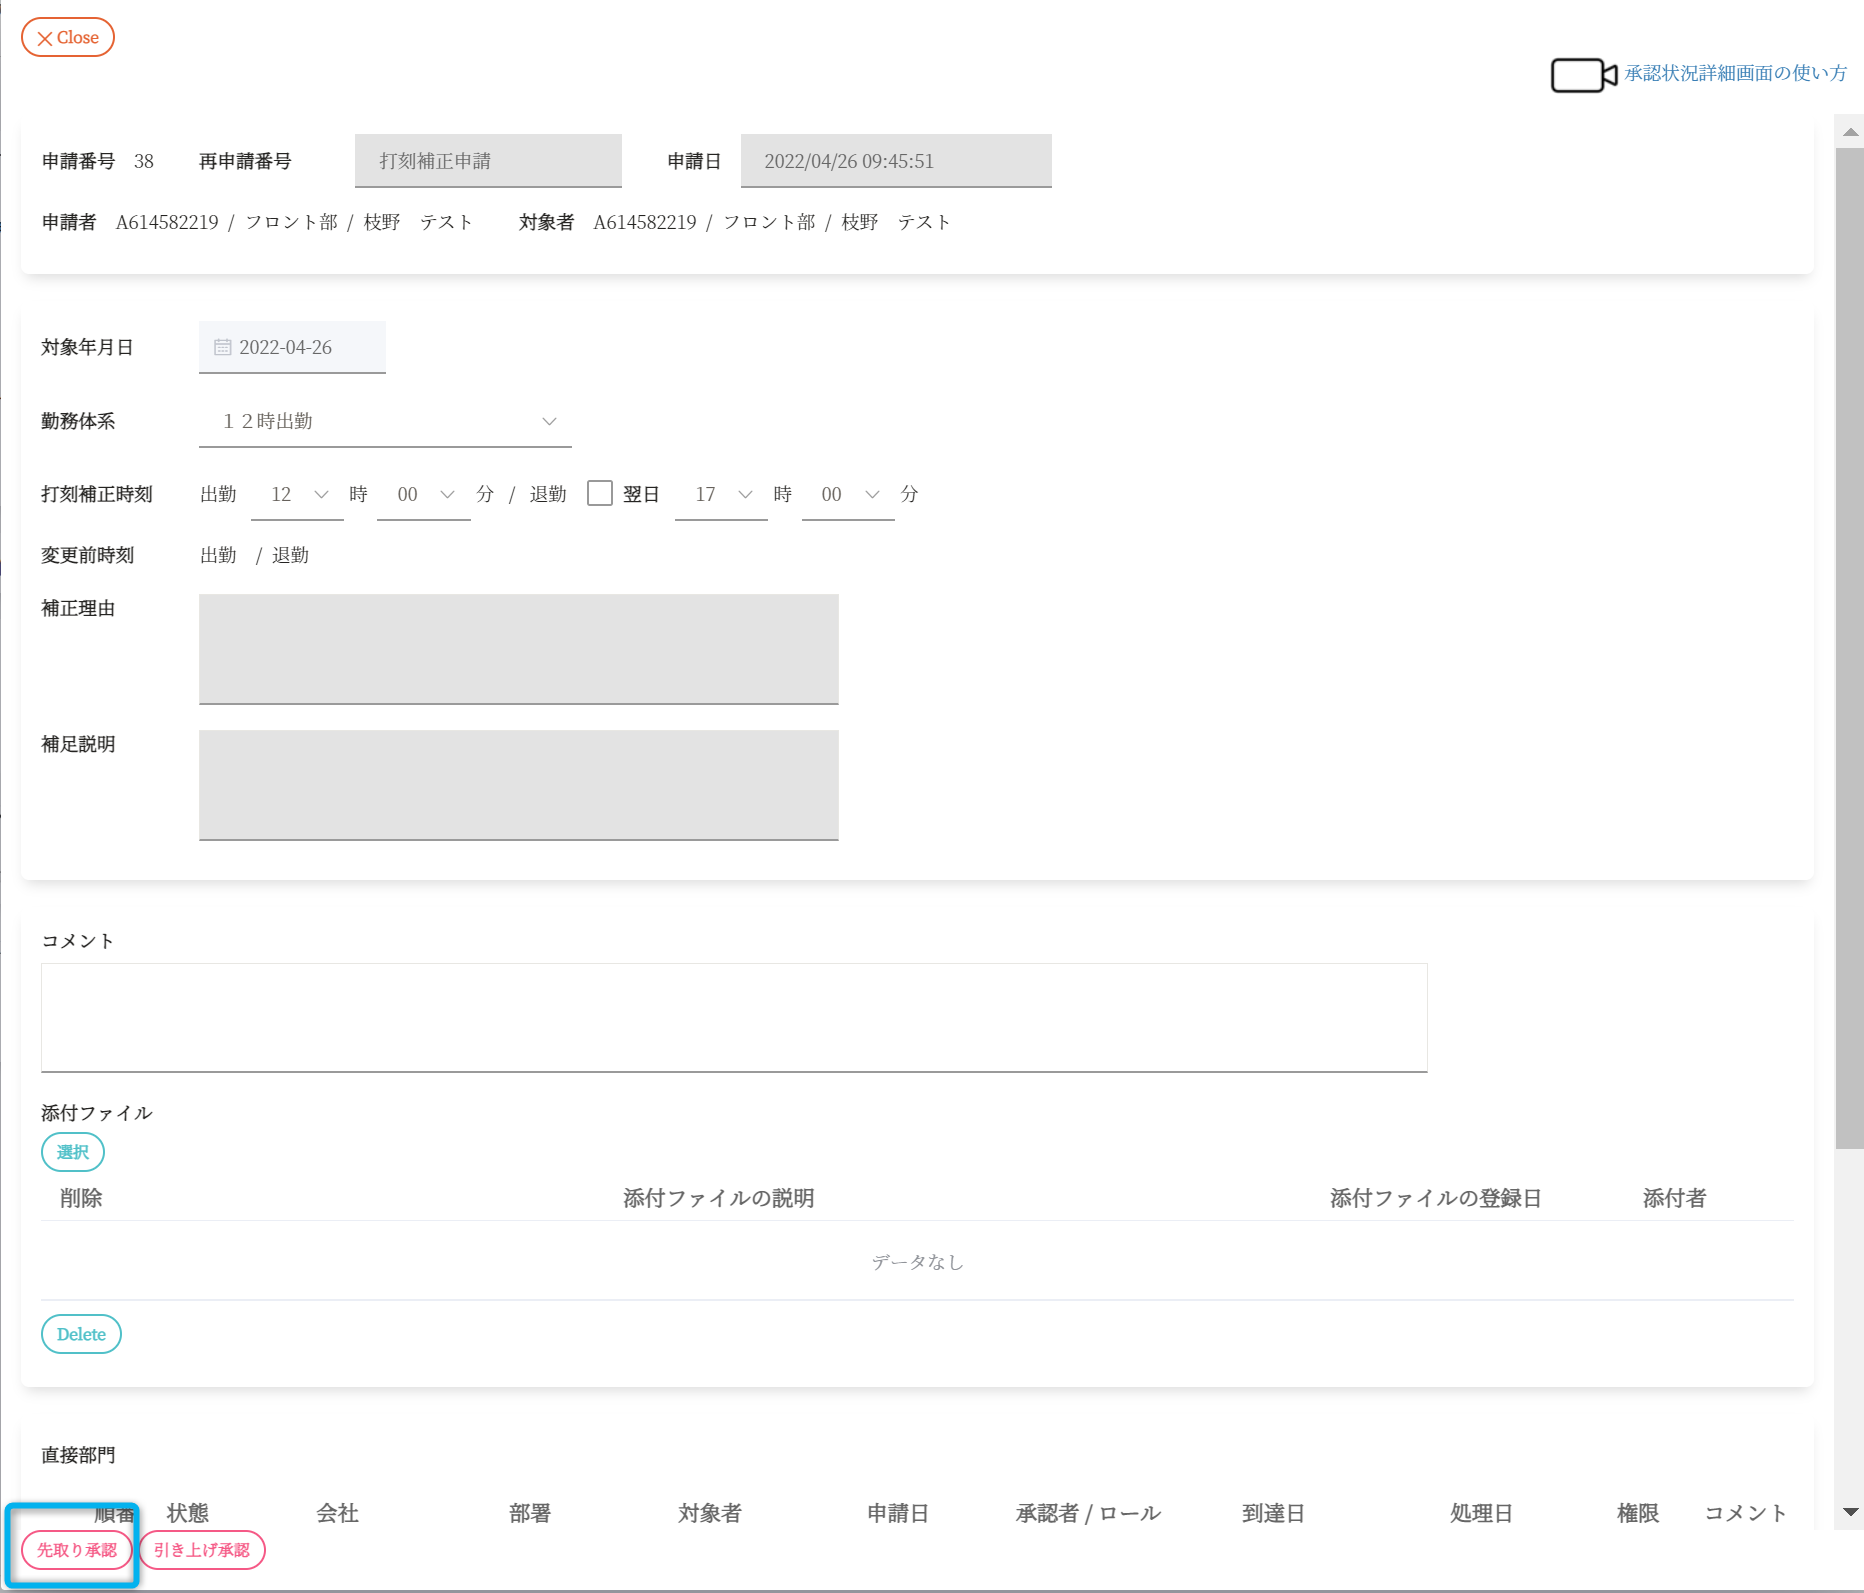The height and width of the screenshot is (1593, 1864).
Task: Click the scrollbar down arrow
Action: coord(1850,1512)
